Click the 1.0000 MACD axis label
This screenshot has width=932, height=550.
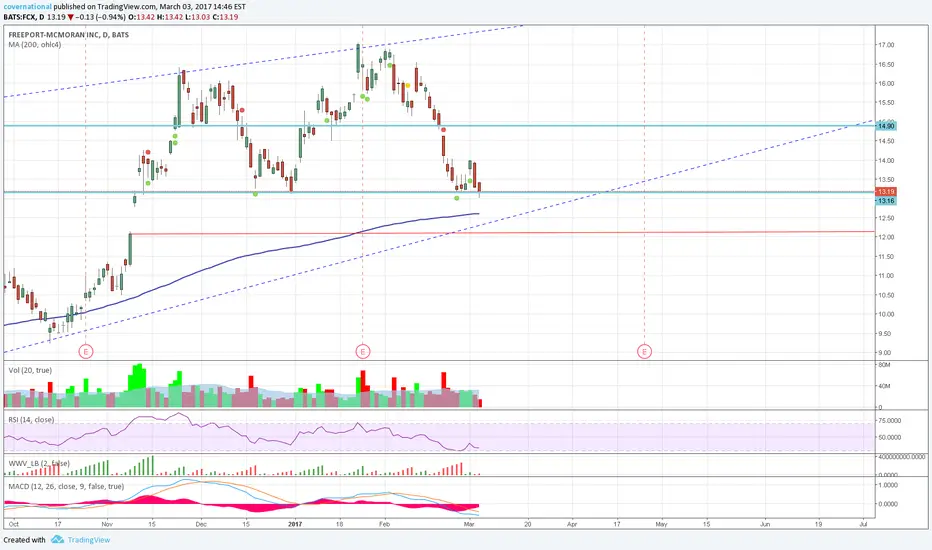point(887,485)
